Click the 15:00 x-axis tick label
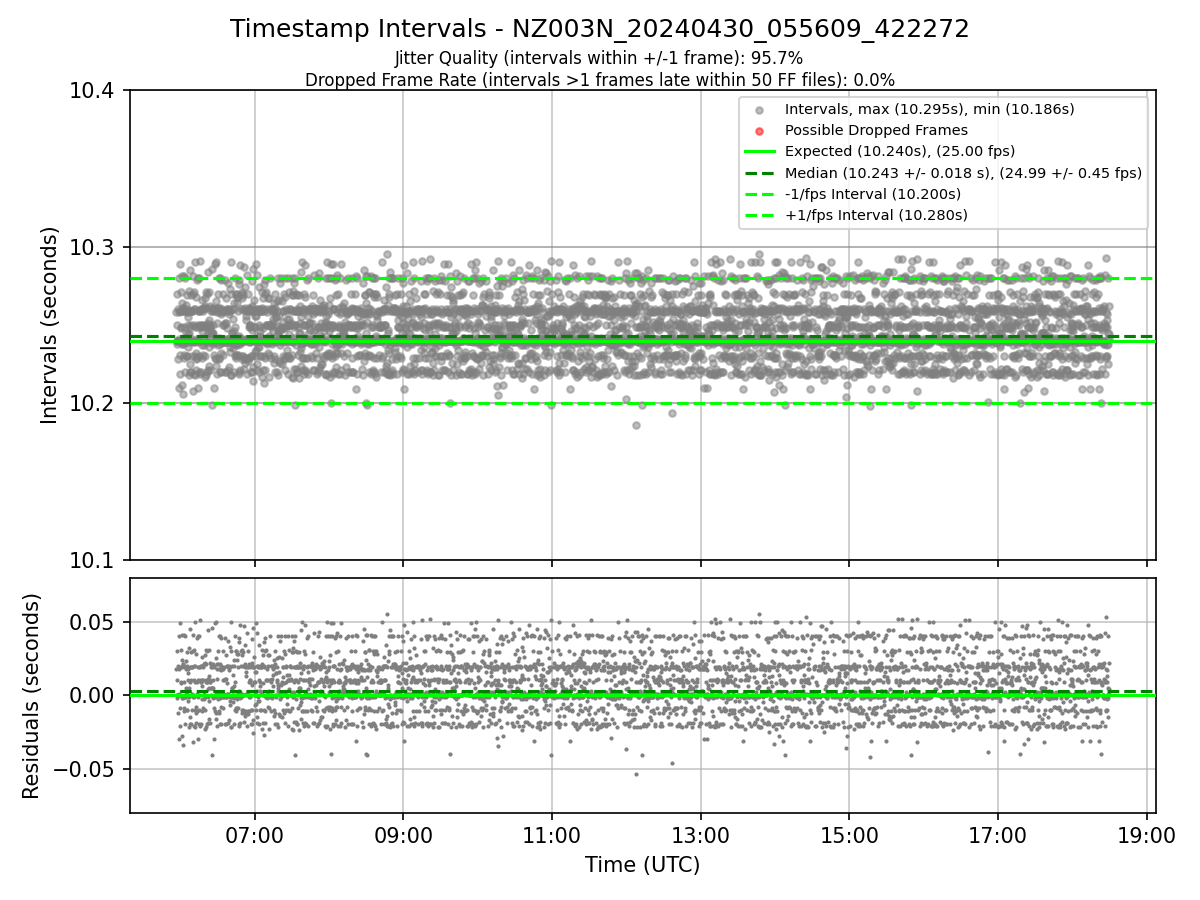 tap(849, 834)
